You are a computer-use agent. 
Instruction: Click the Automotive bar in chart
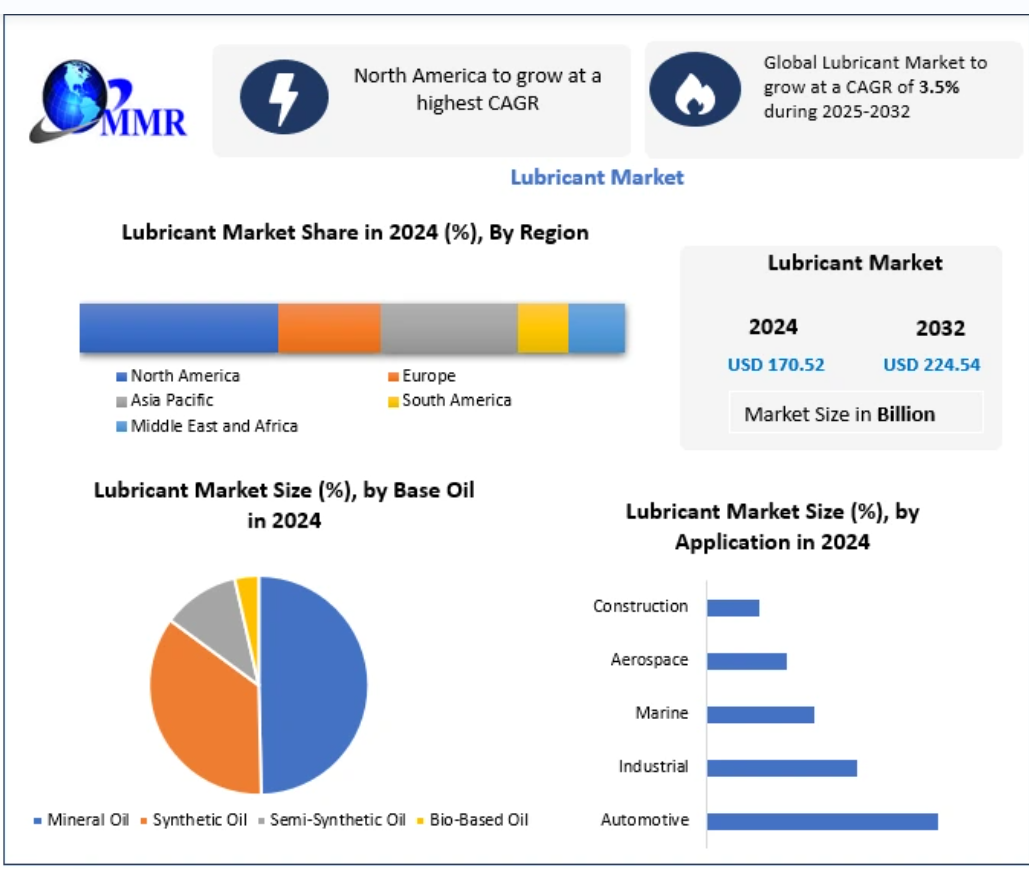pyautogui.click(x=822, y=821)
